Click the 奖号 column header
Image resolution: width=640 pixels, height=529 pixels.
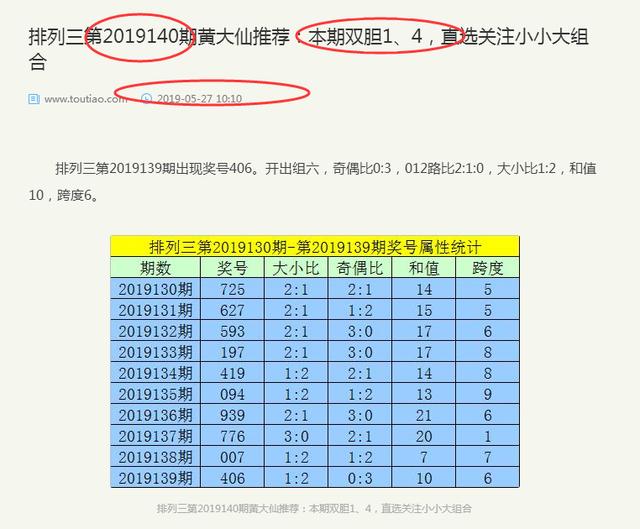point(232,268)
